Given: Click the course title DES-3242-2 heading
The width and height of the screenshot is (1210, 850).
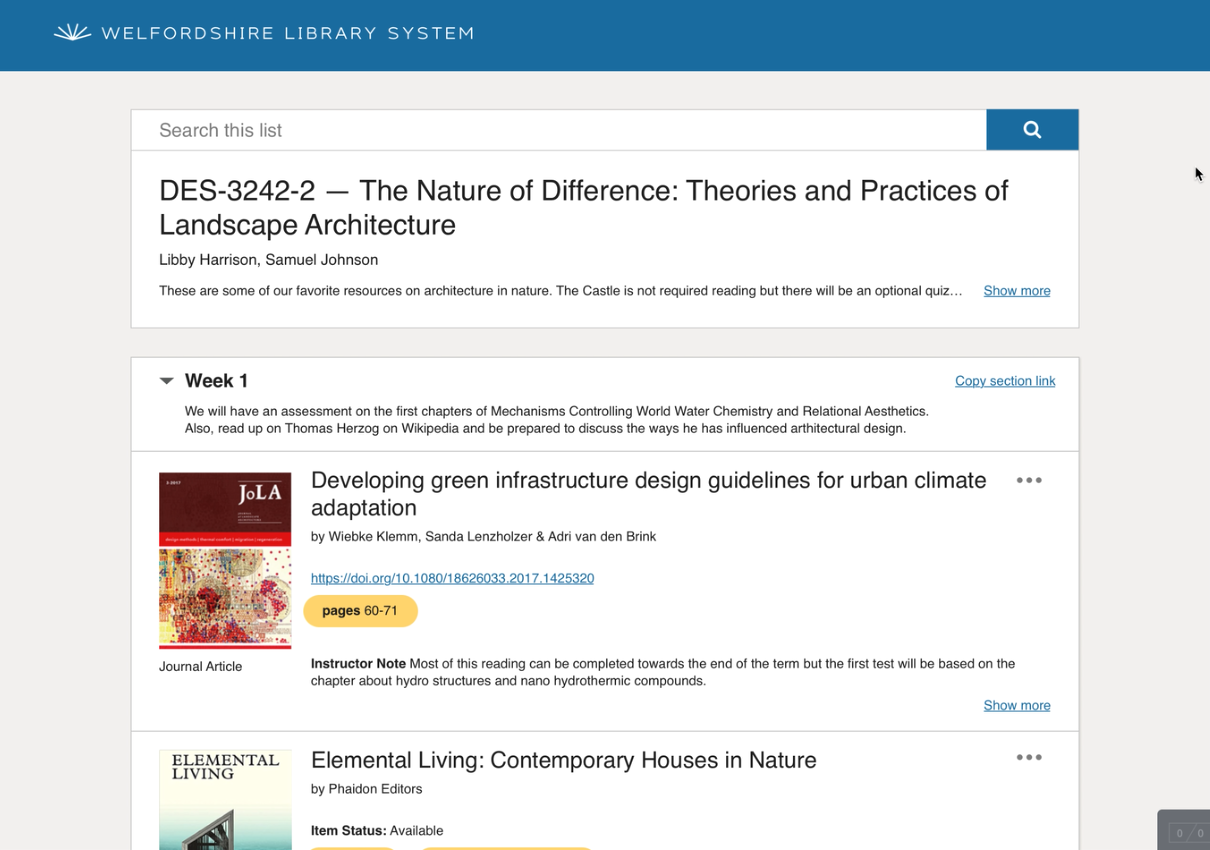Looking at the screenshot, I should click(x=584, y=207).
